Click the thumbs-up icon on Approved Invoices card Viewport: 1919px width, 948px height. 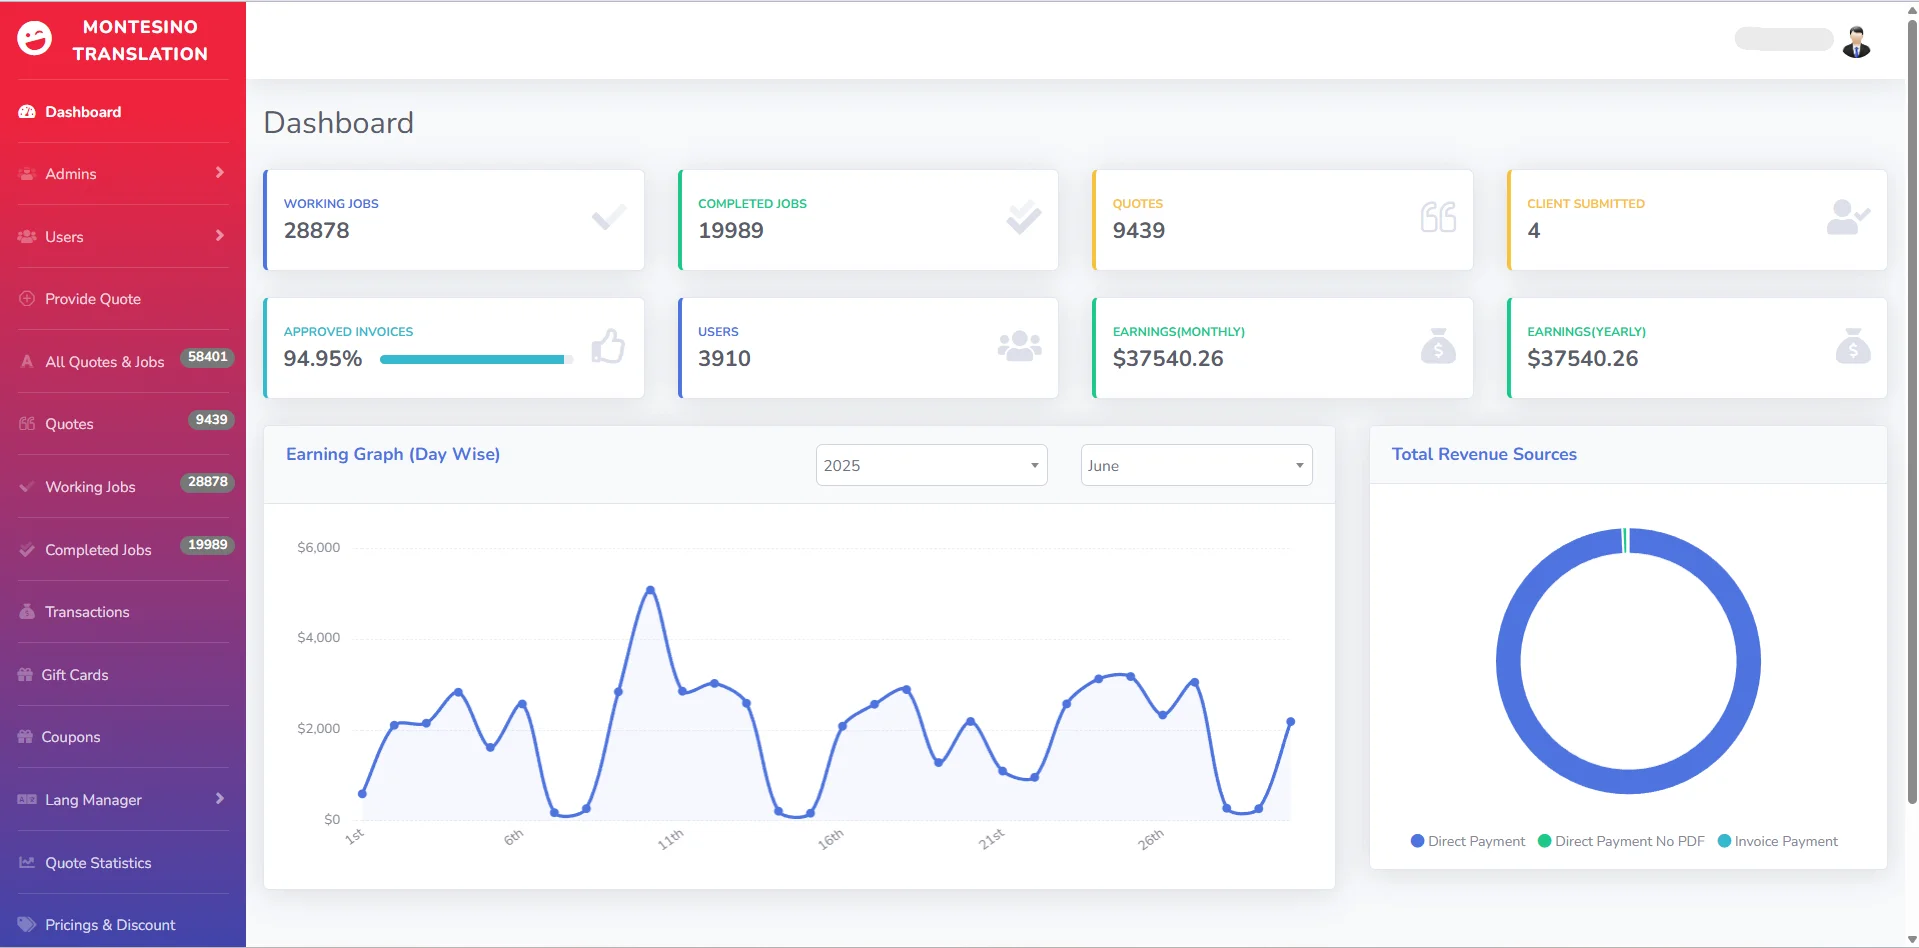(609, 346)
